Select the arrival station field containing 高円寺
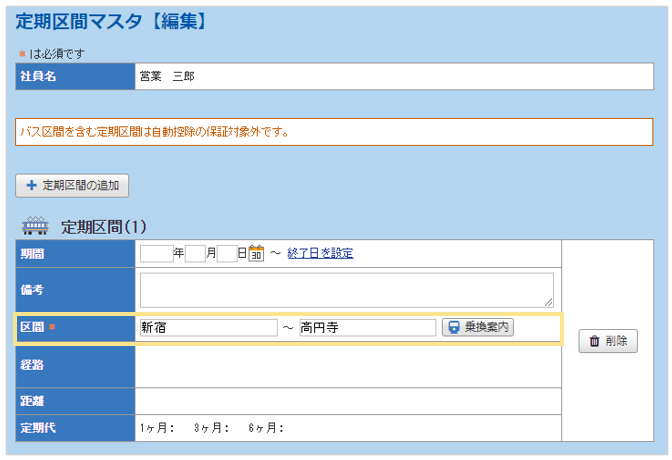 pos(367,327)
